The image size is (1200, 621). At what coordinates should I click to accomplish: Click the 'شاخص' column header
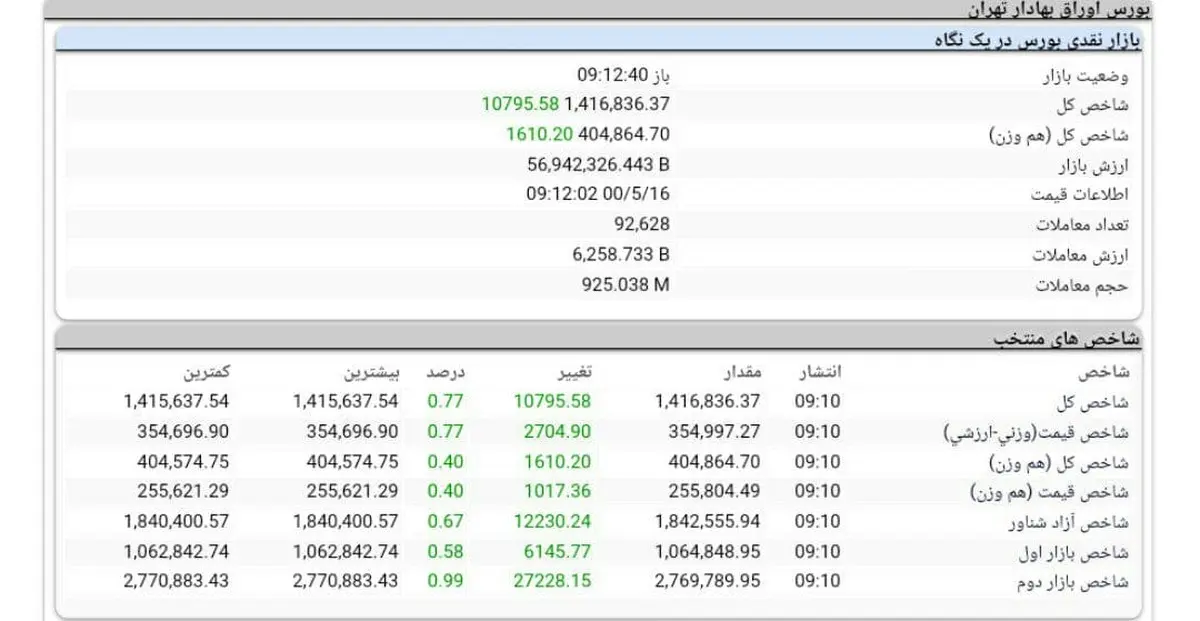tap(1104, 372)
